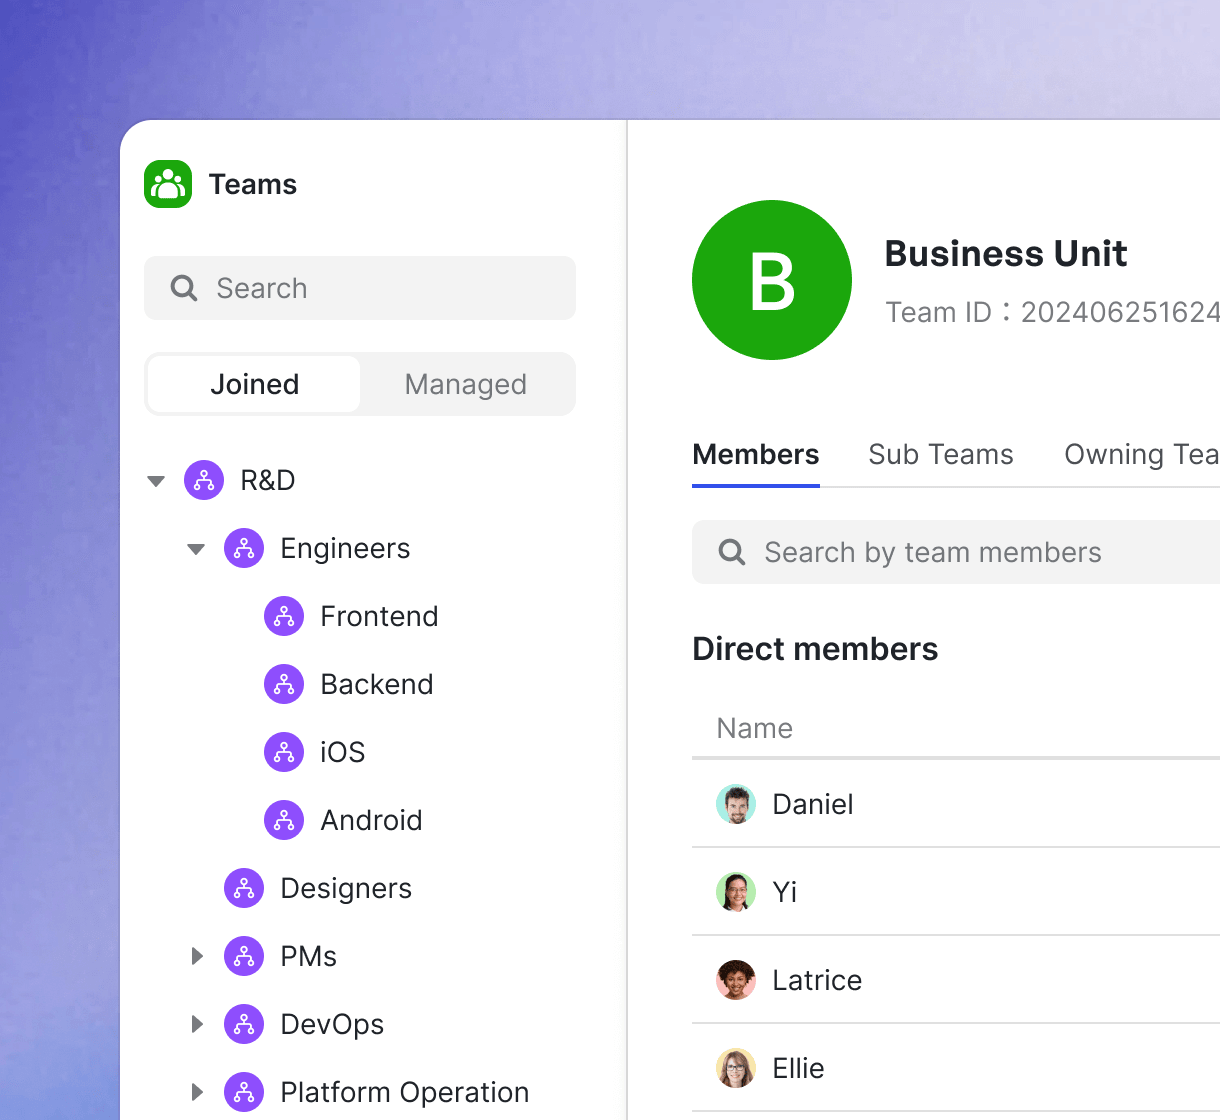Switch to the Managed teams view
The height and width of the screenshot is (1120, 1220).
coord(465,384)
